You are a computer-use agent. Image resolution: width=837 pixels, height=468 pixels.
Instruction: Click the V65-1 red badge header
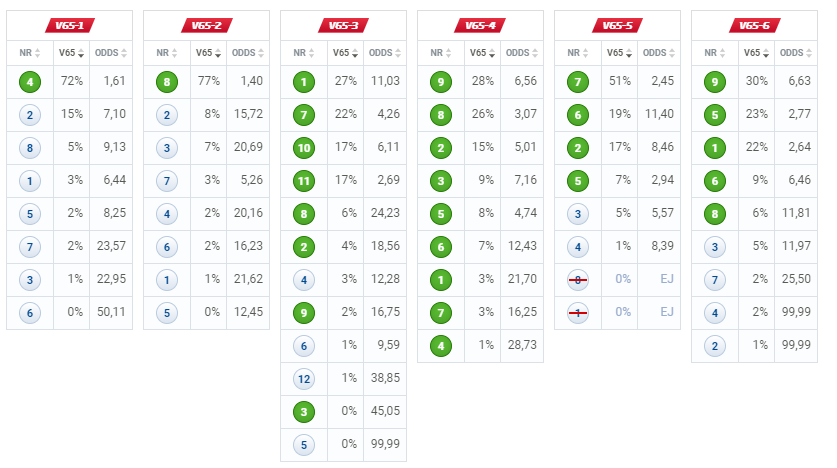pos(69,26)
